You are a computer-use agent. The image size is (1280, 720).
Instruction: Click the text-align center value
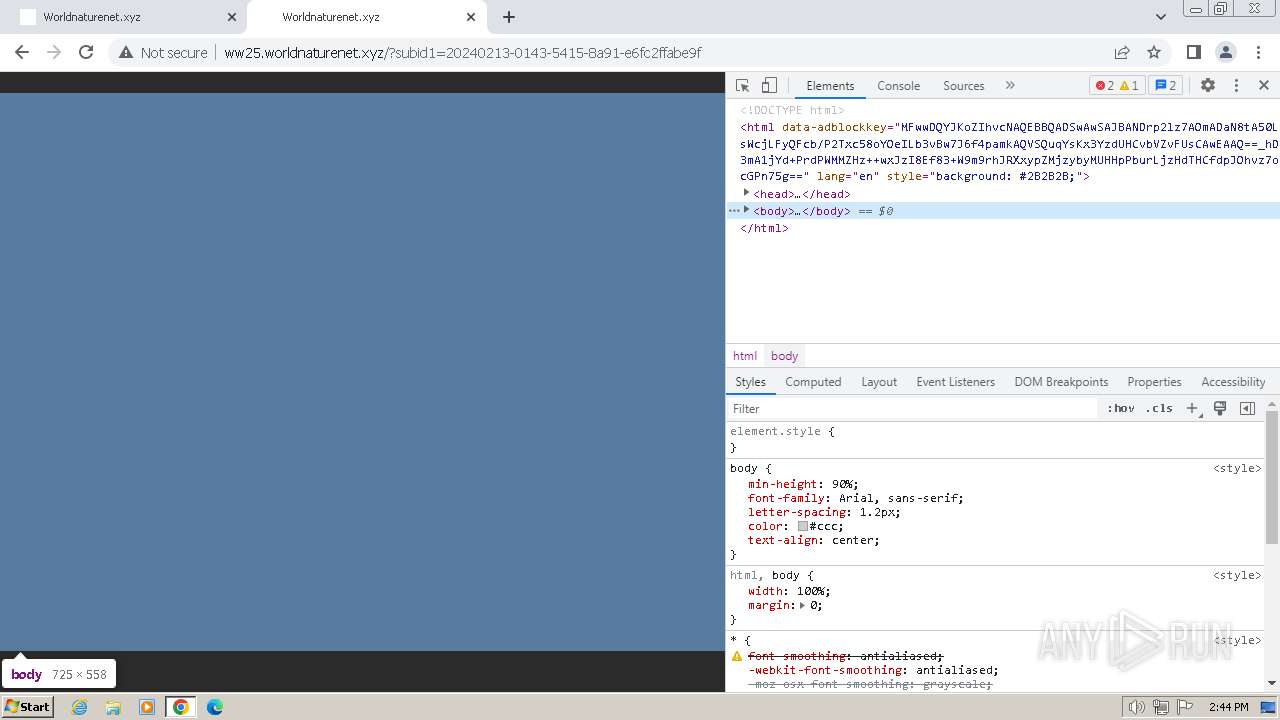pos(855,540)
